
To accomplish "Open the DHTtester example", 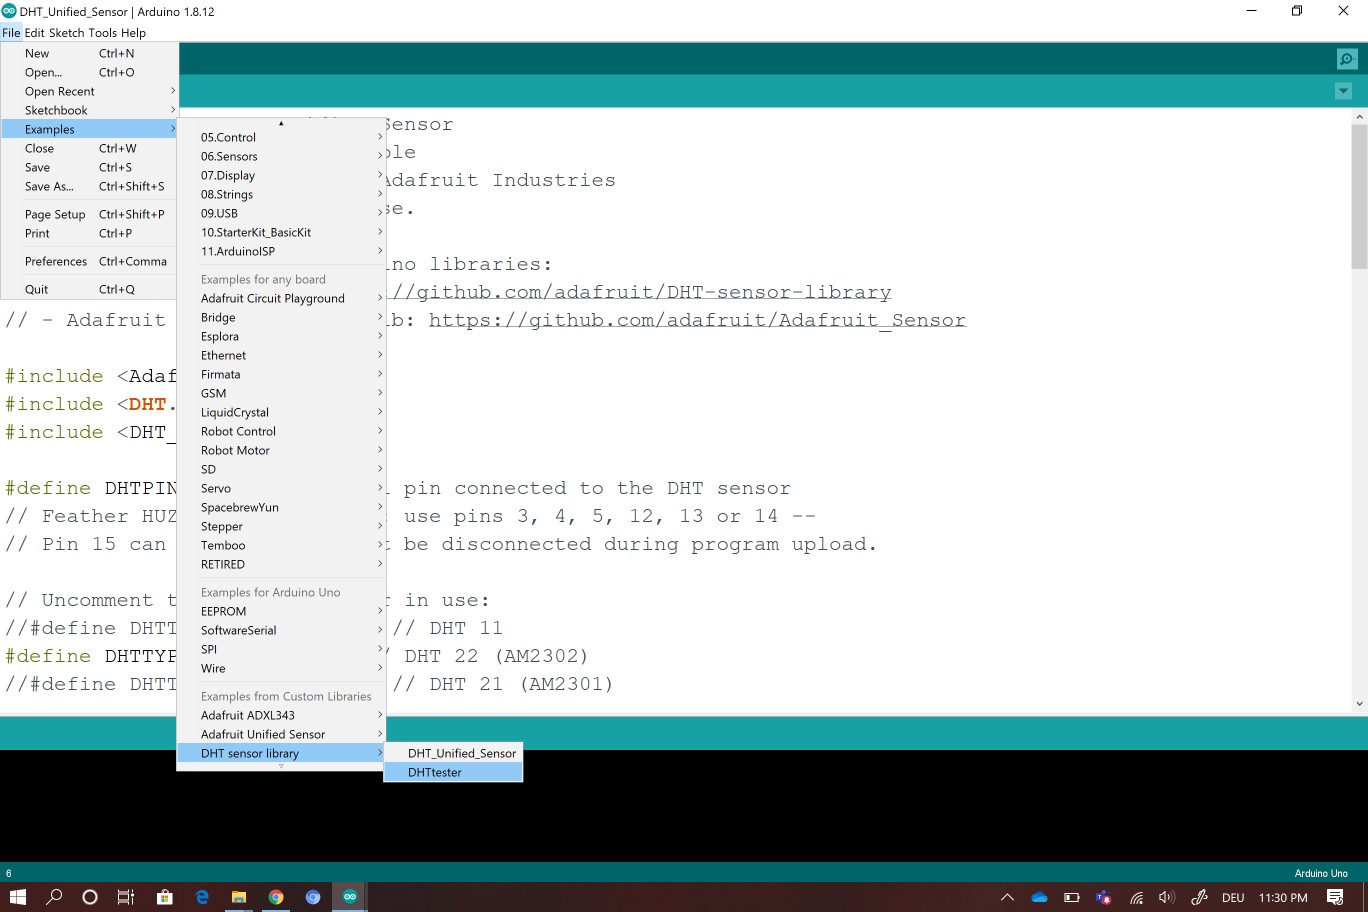I will (453, 772).
